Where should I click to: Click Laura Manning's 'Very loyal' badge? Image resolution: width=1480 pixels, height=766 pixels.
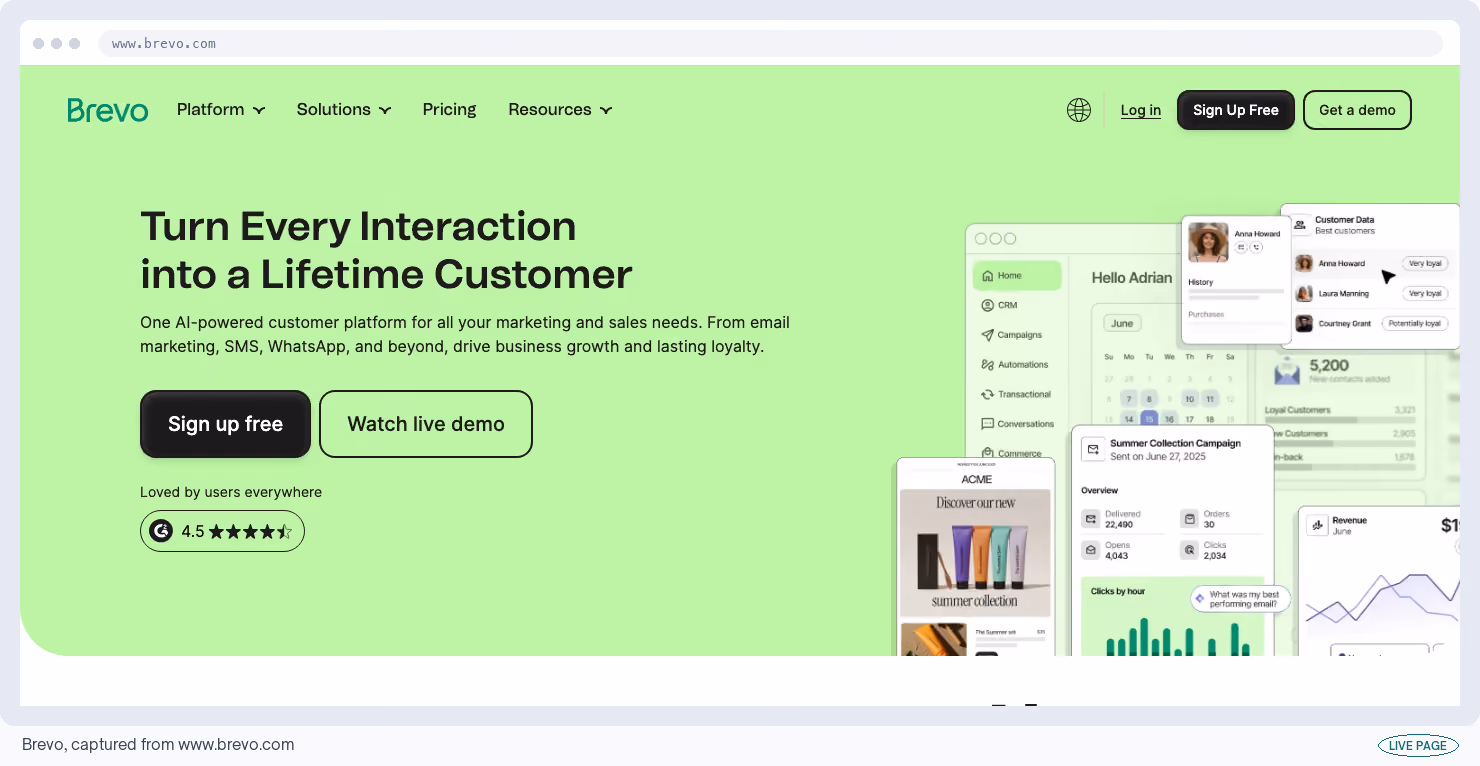[1425, 294]
